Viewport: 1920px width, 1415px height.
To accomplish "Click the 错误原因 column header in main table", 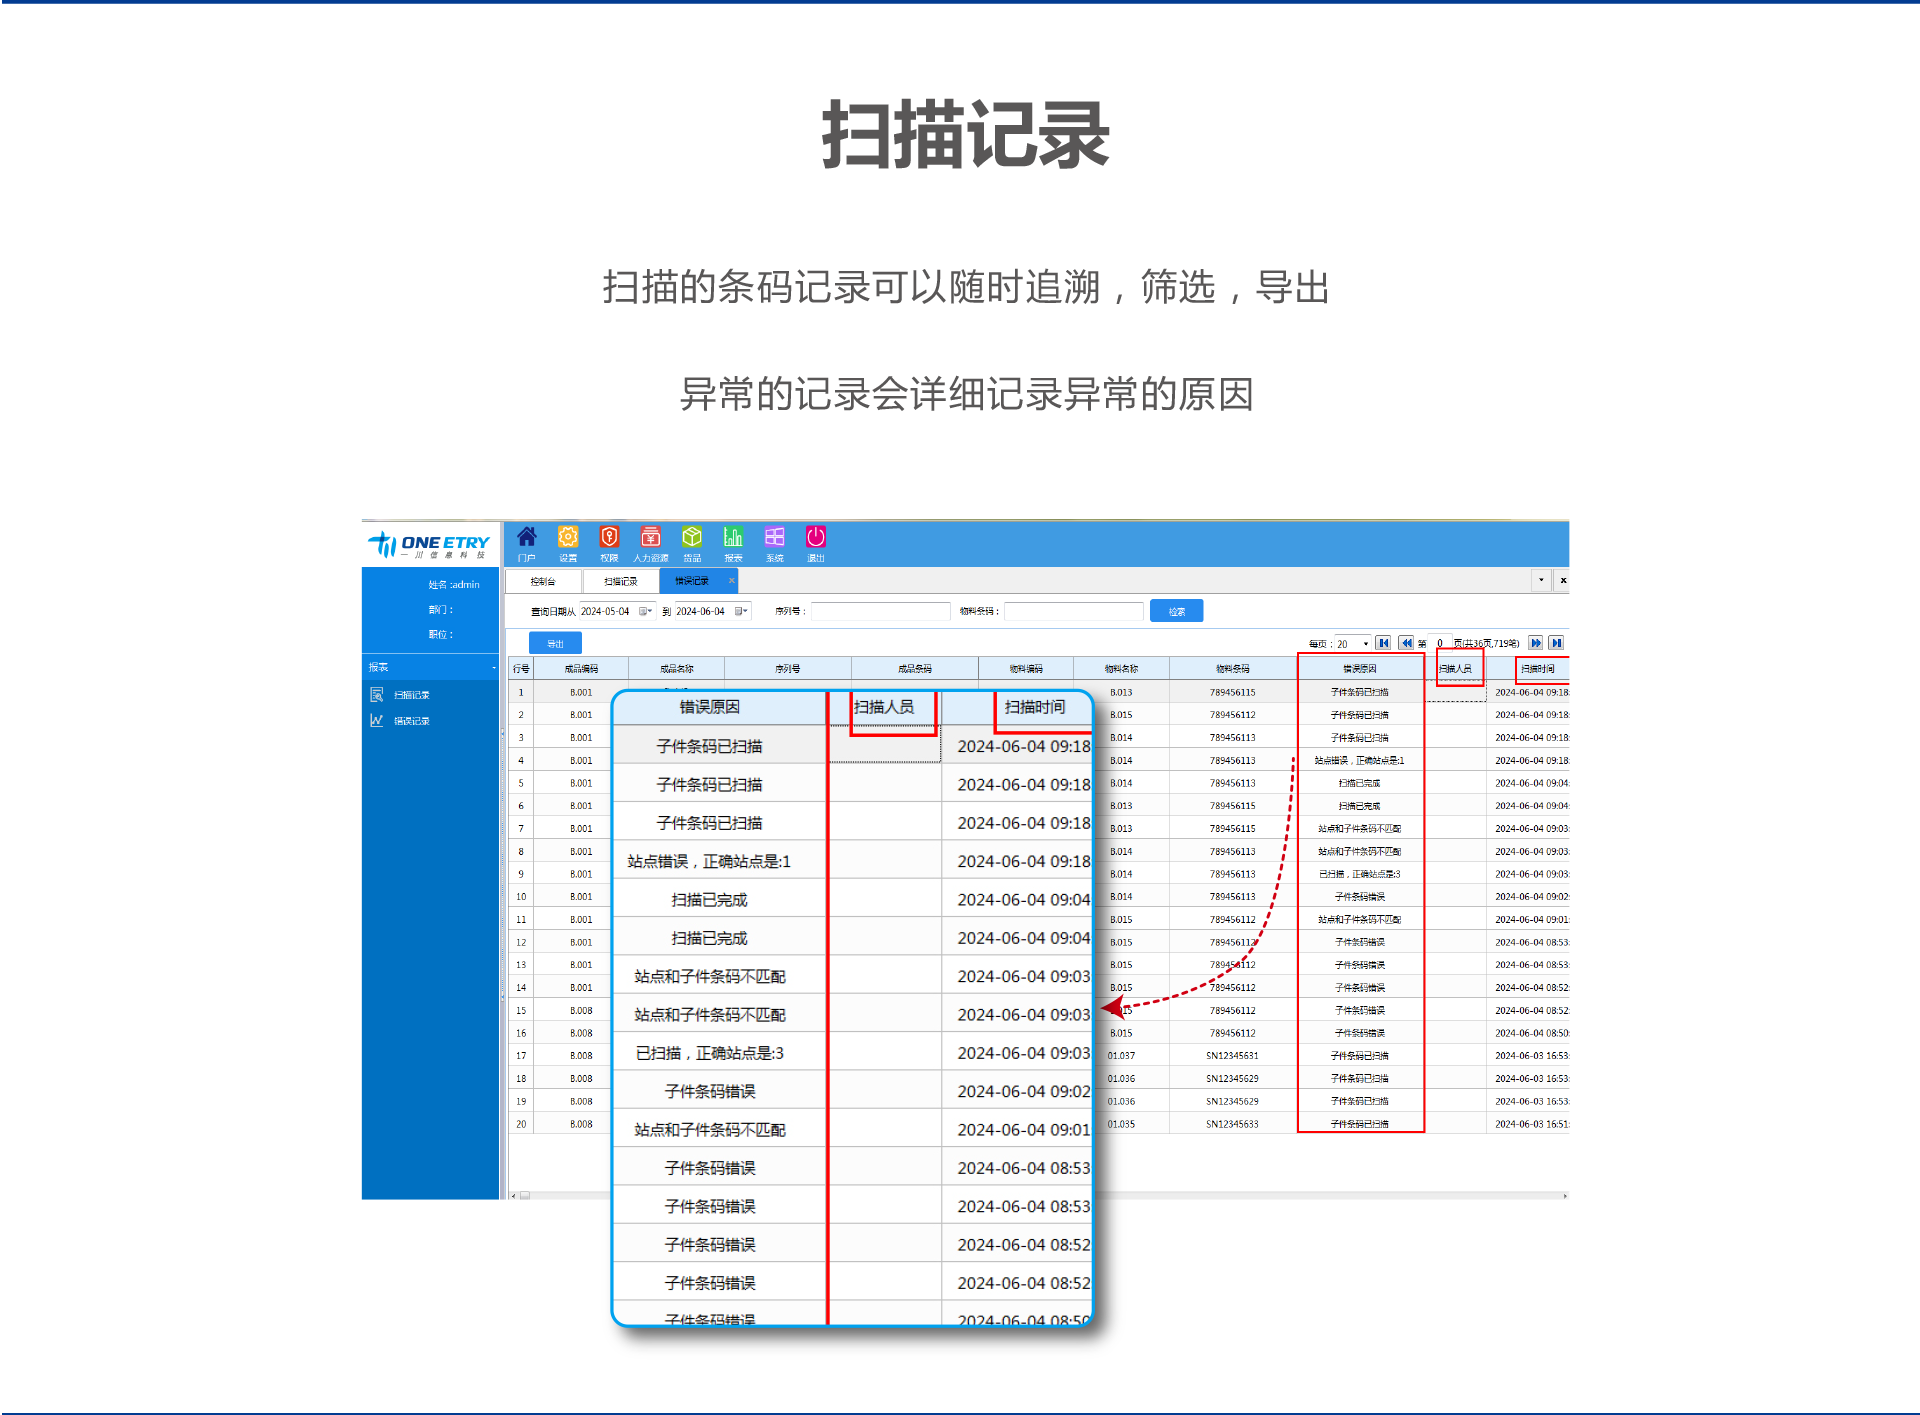I will pos(1360,668).
